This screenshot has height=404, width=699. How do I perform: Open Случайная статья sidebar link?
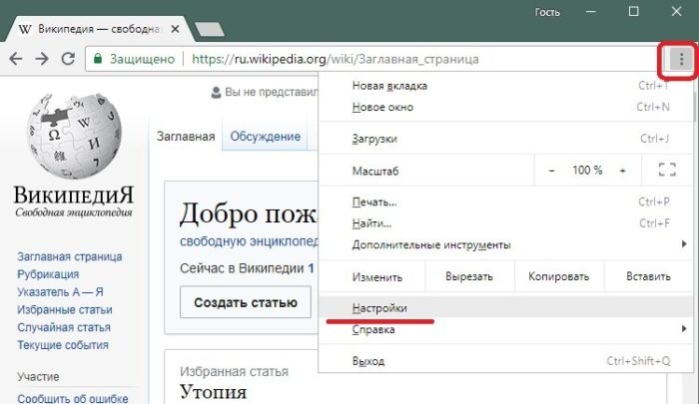(x=64, y=327)
